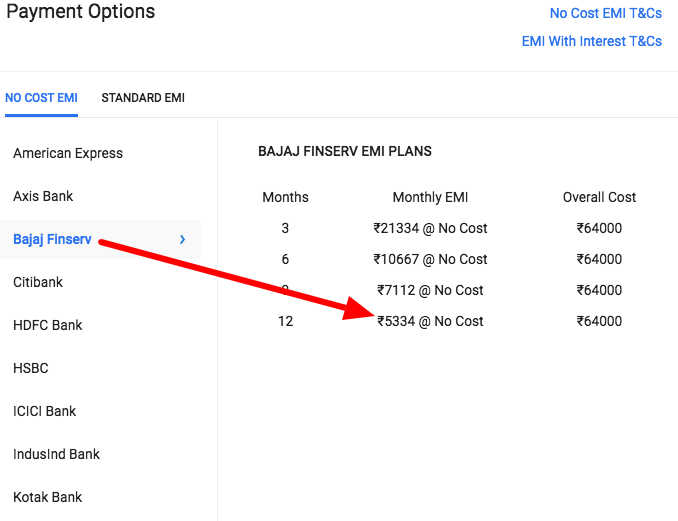Click the BAJAJ FINSERV EMI PLANS heading
The width and height of the screenshot is (678, 521).
[345, 151]
